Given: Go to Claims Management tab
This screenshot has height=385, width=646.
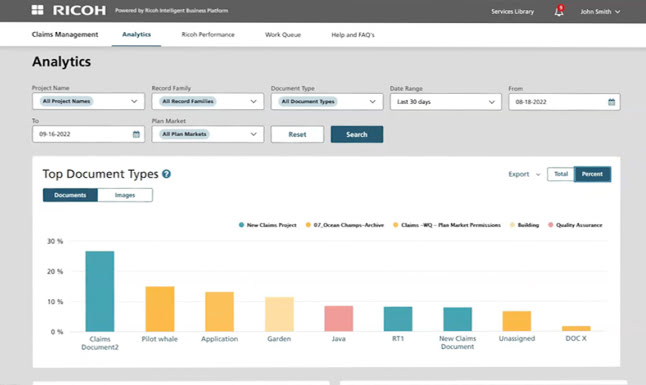Looking at the screenshot, I should click(65, 35).
